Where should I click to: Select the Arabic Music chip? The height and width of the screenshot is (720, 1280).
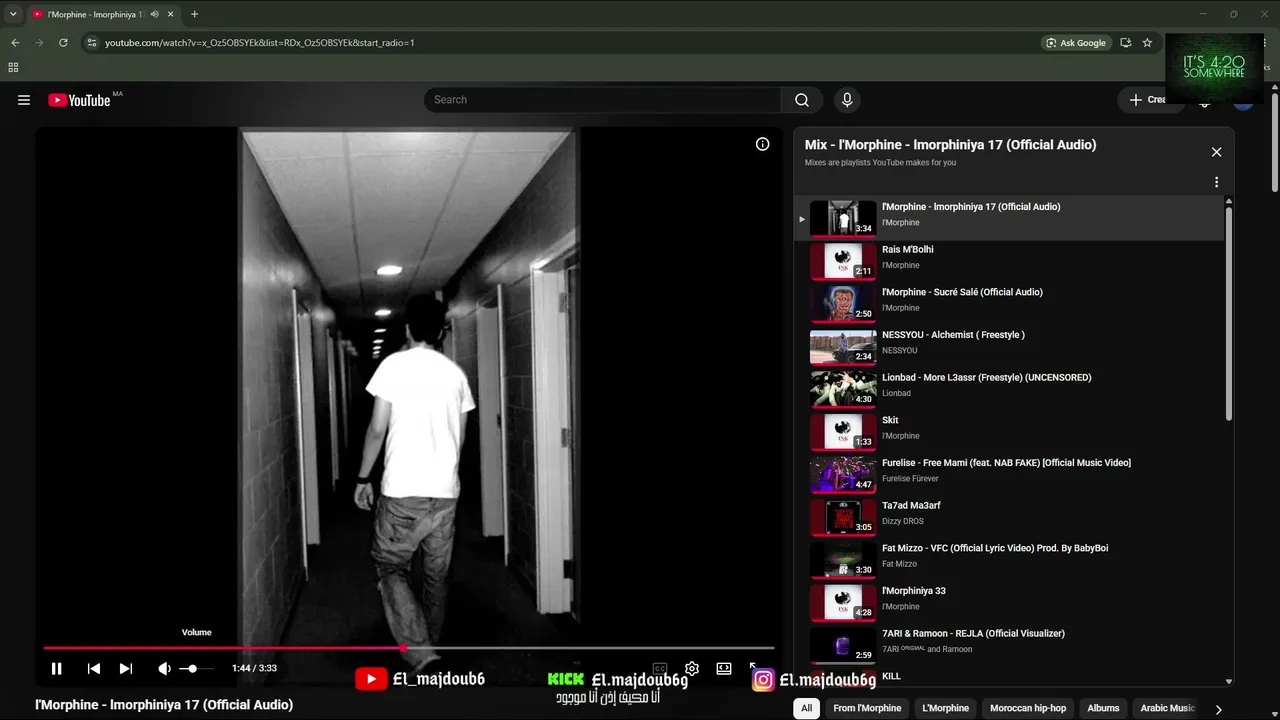(1168, 708)
